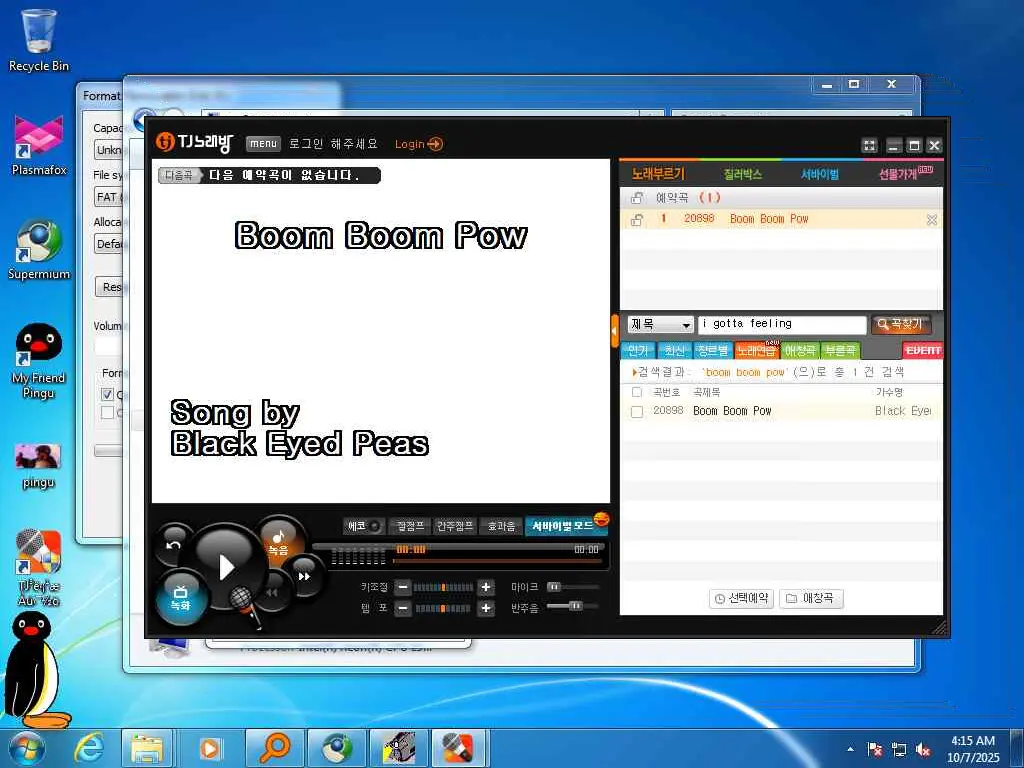The height and width of the screenshot is (768, 1024).
Task: Open the 선물가게 gift shop tab
Action: pyautogui.click(x=904, y=174)
